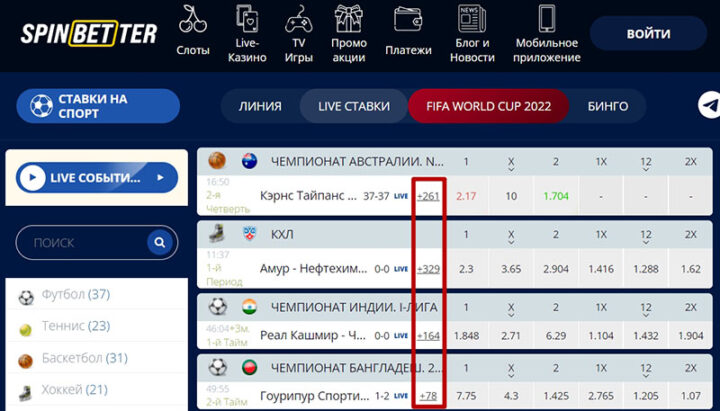
Task: Open Live-Казино cards icon
Action: (x=247, y=18)
